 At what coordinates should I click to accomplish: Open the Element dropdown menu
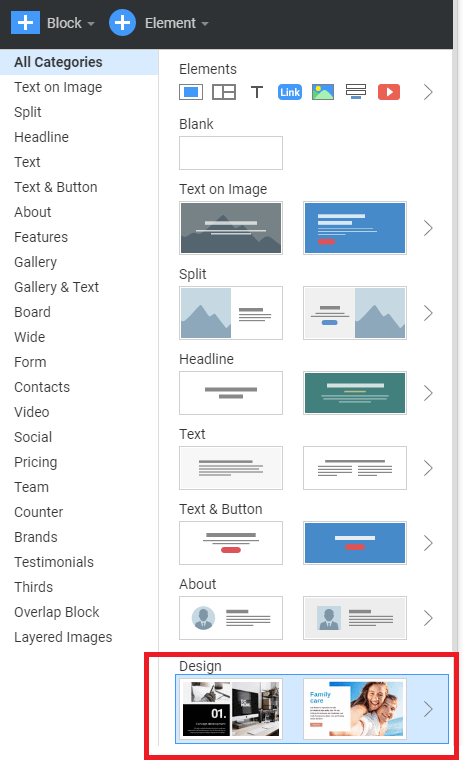177,23
